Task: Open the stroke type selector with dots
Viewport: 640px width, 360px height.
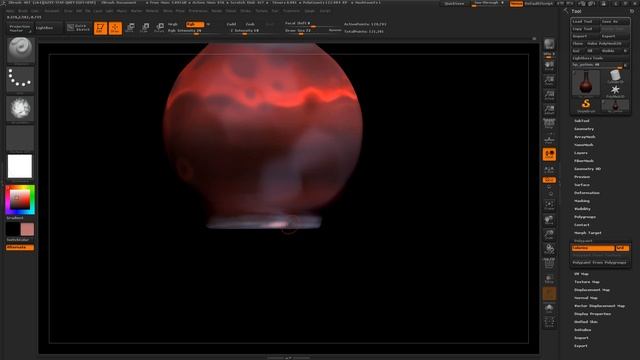Action: click(20, 79)
